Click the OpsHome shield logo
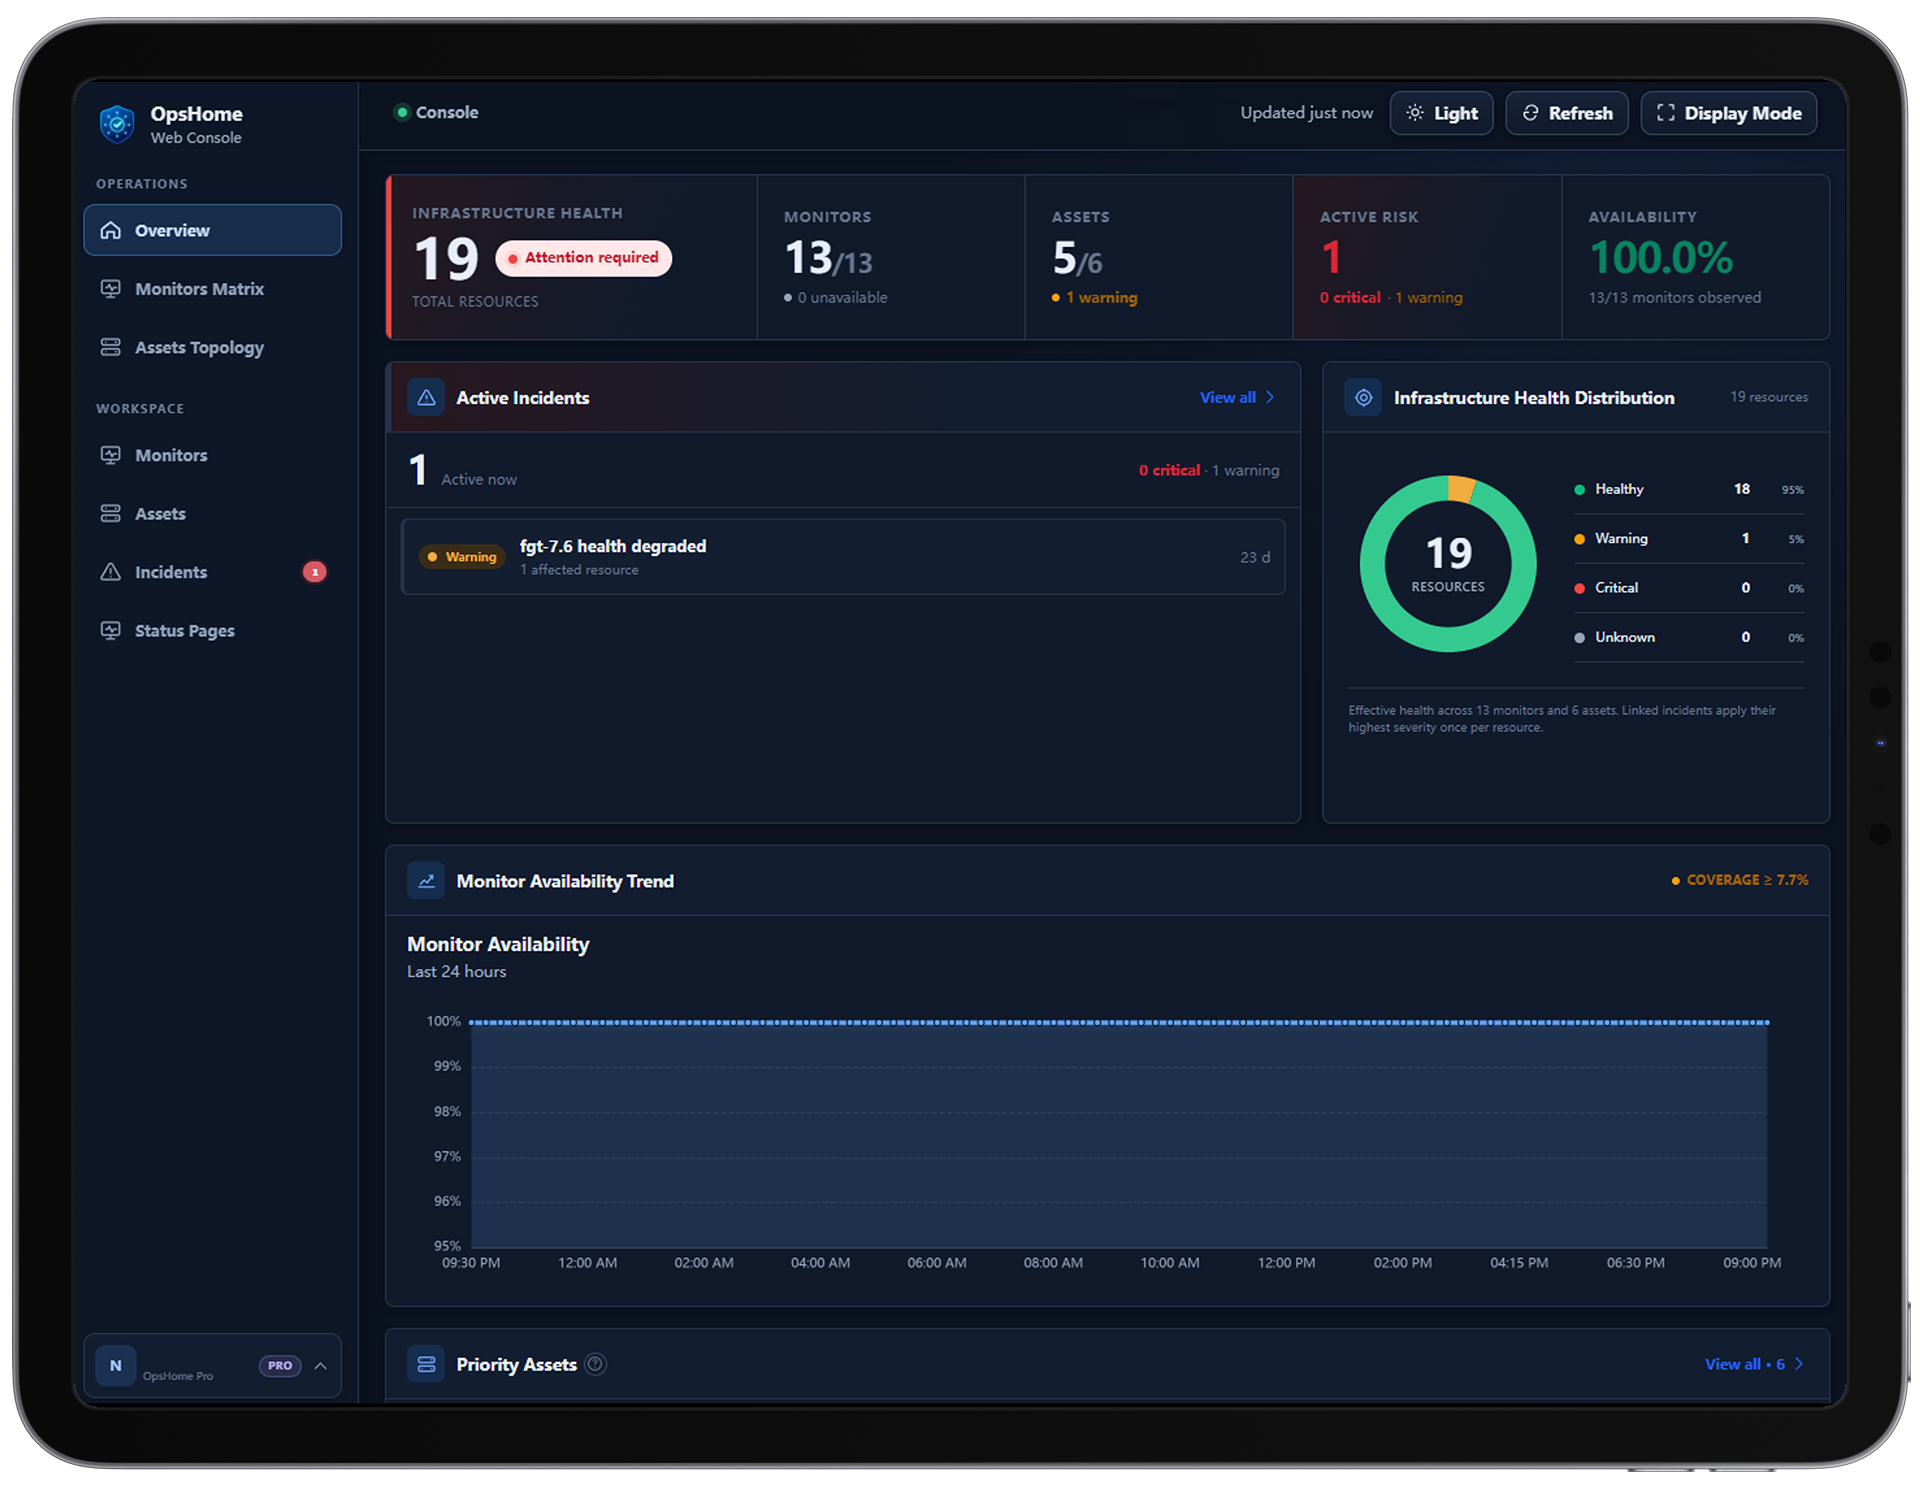Image resolution: width=1920 pixels, height=1485 pixels. tap(117, 124)
